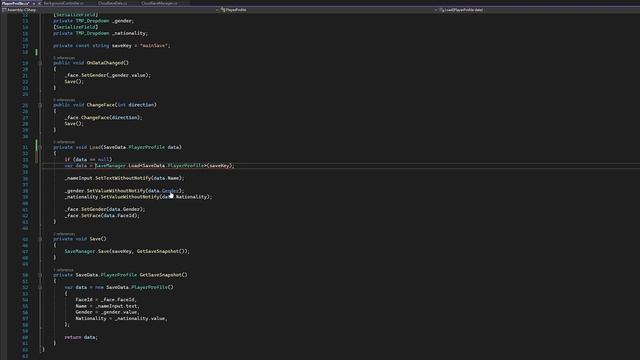This screenshot has height=360, width=640.
Task: Click the "if (data == null)" line
Action: click(88, 160)
